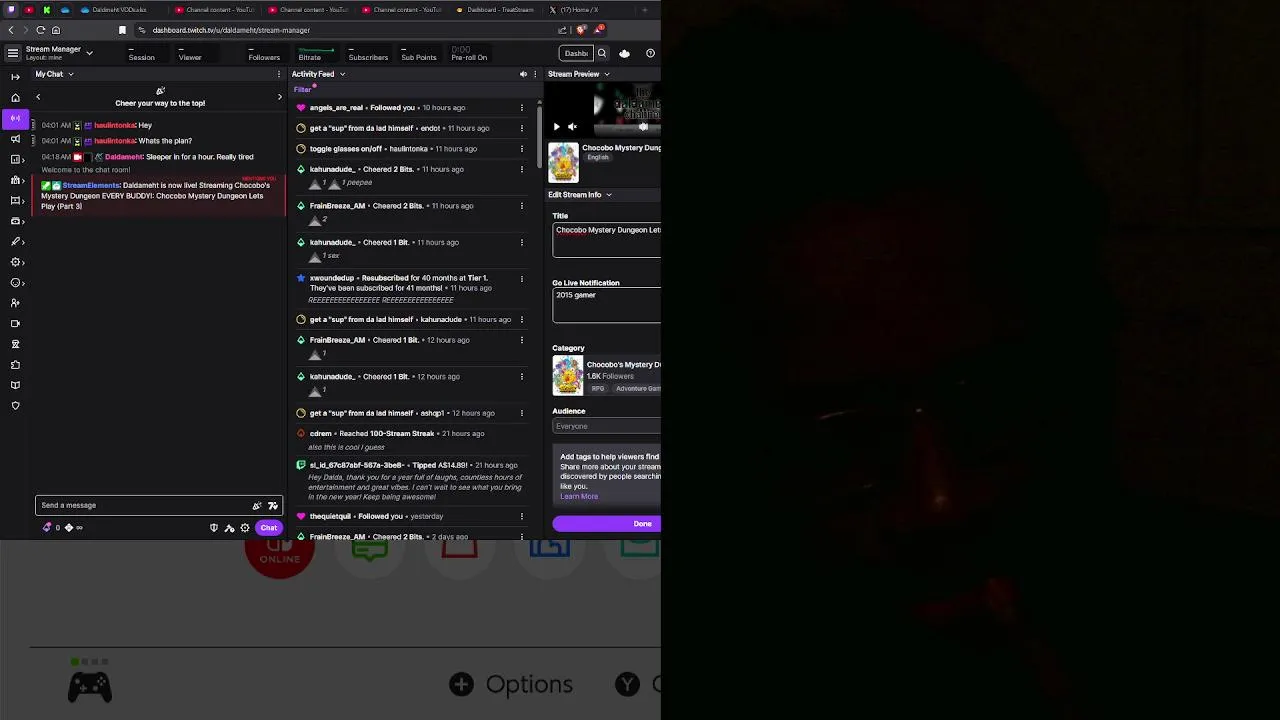Open the Analytics sidebar icon
Image resolution: width=1280 pixels, height=720 pixels.
pos(15,160)
